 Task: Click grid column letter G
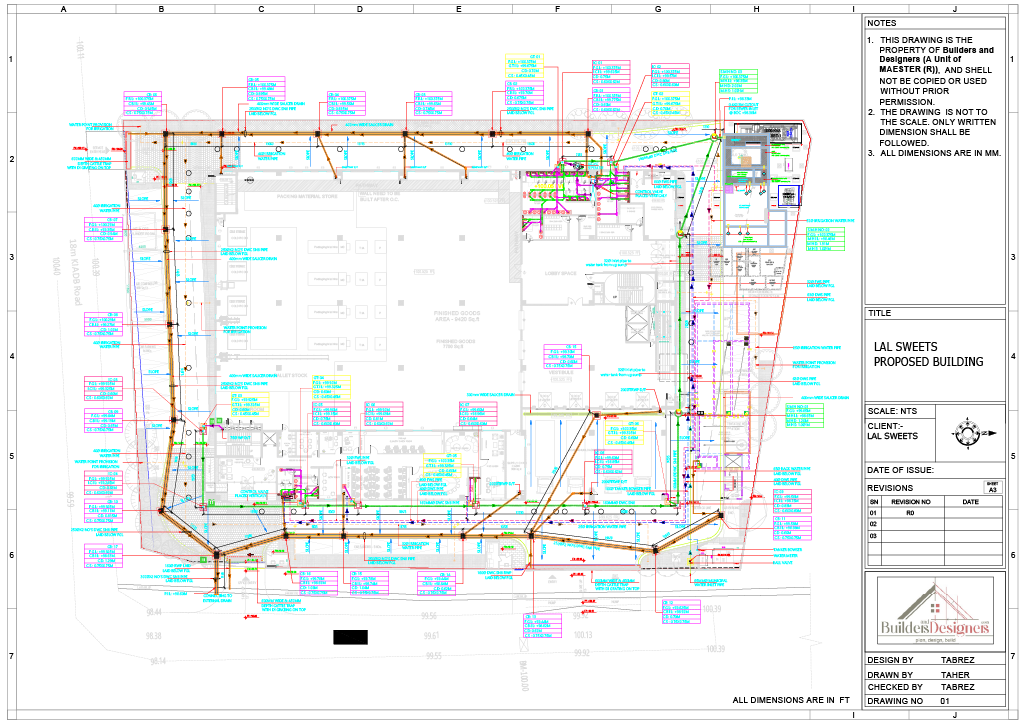[658, 9]
